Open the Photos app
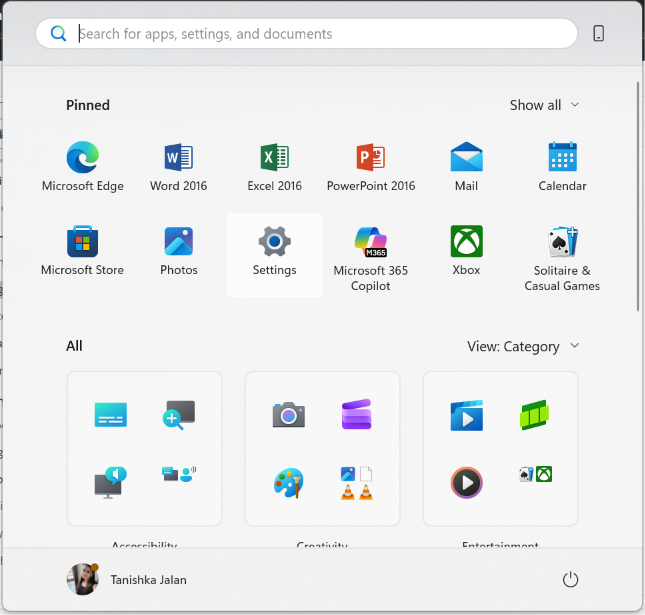This screenshot has height=615, width=645. point(179,250)
